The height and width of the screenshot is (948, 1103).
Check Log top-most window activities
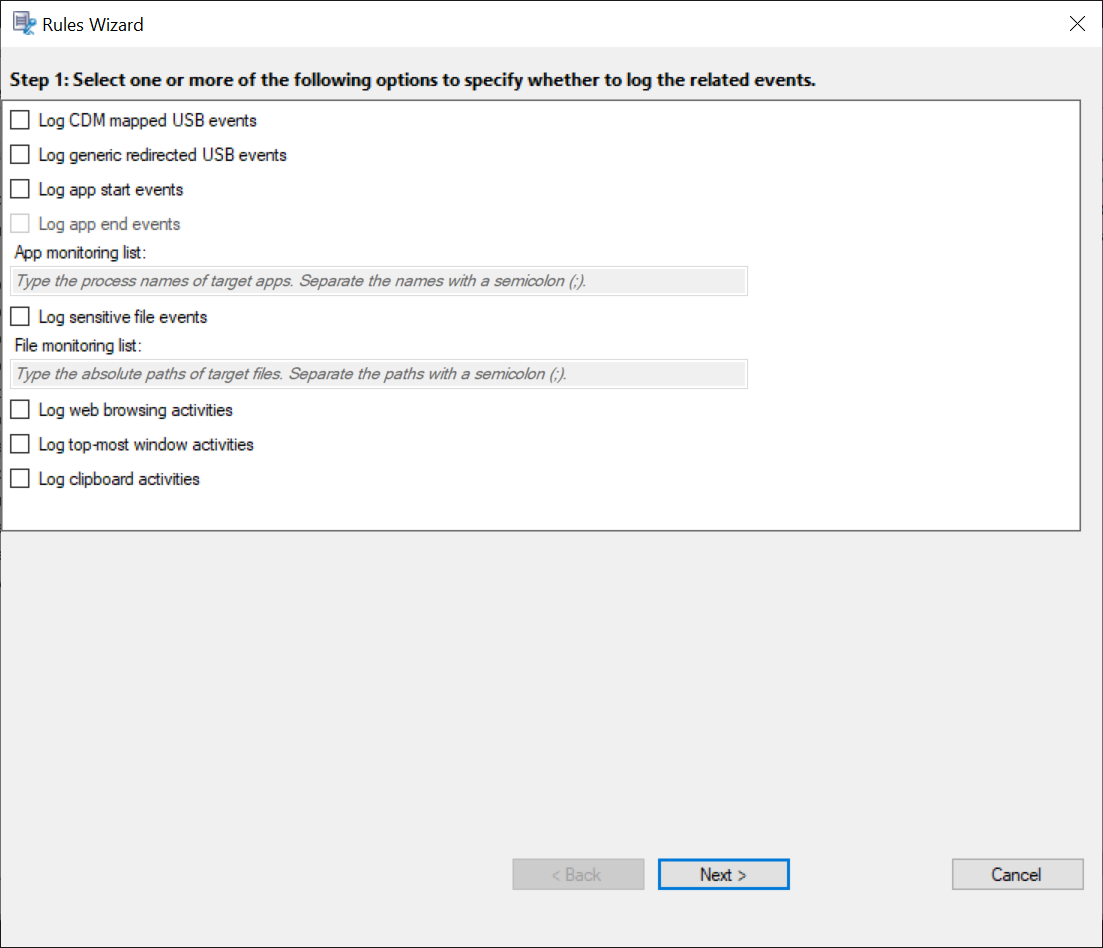click(x=20, y=444)
